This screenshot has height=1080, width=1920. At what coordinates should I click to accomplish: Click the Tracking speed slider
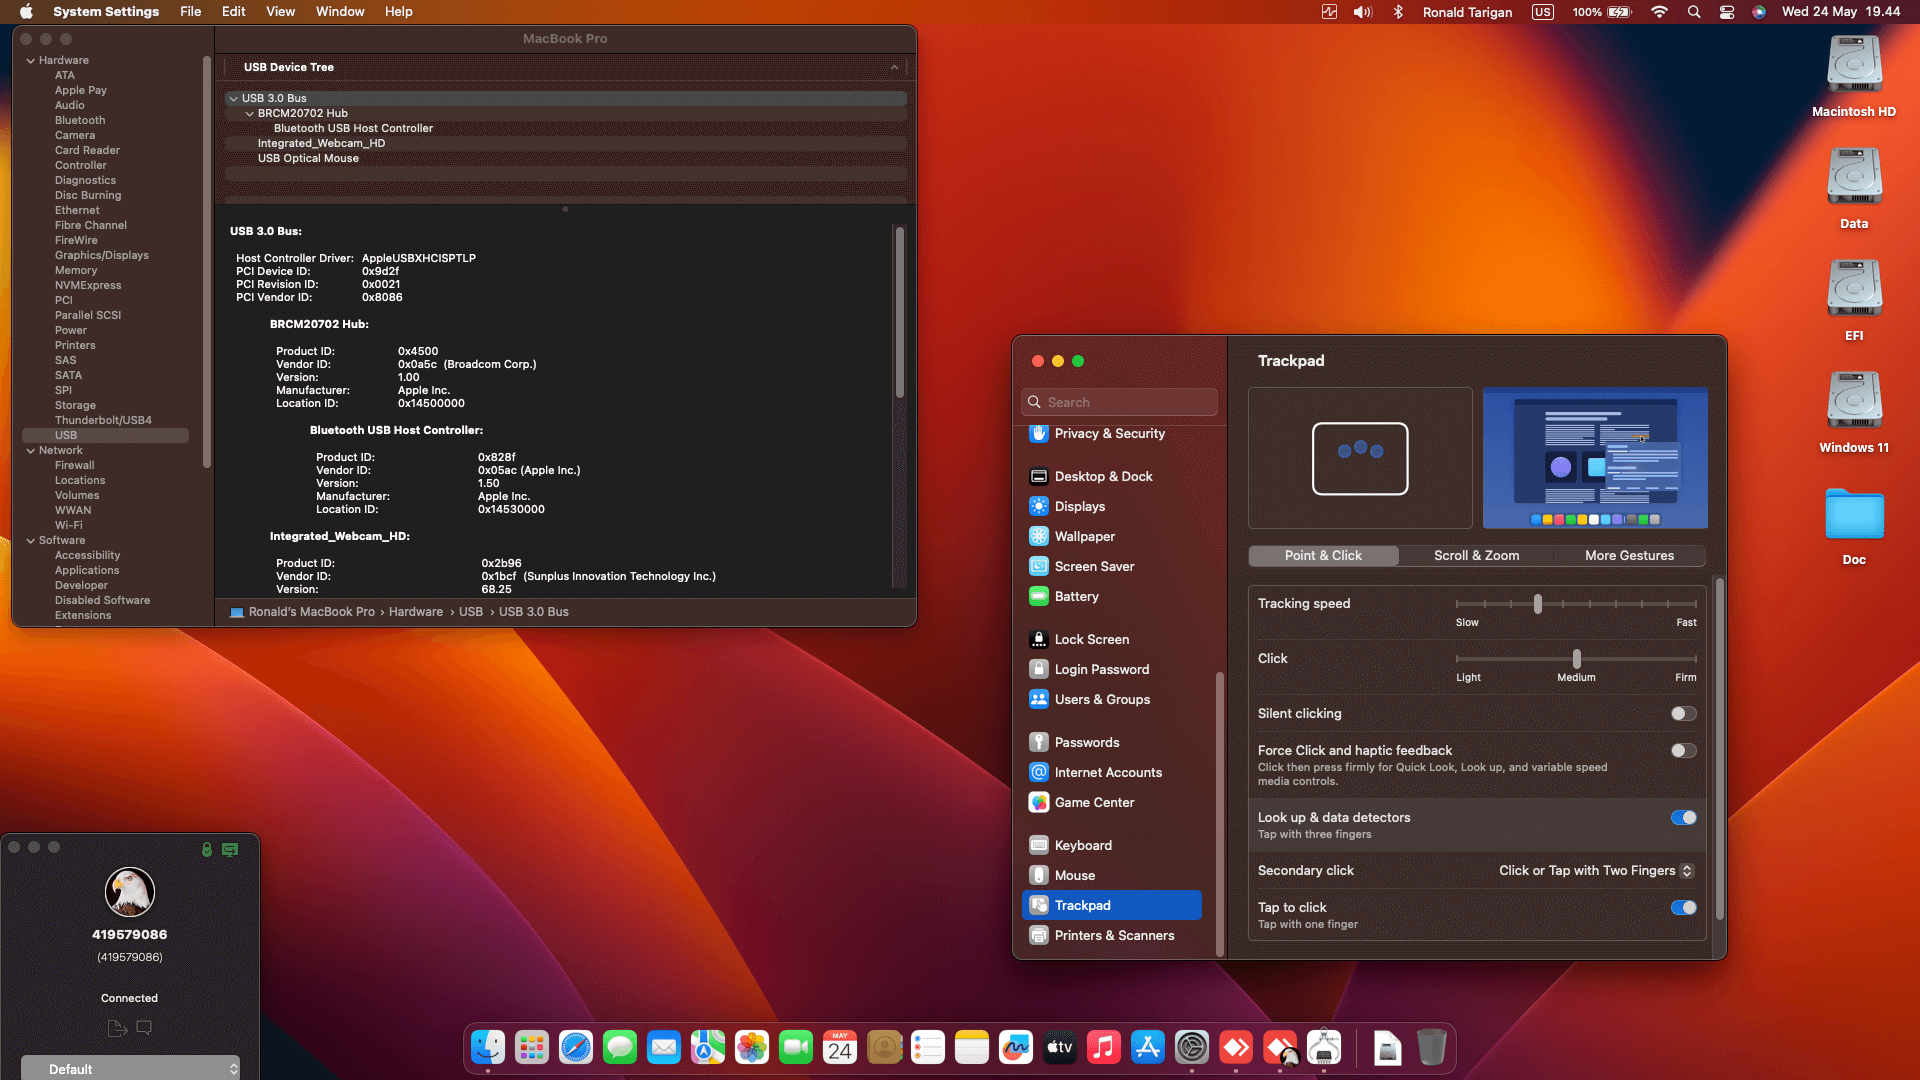point(1538,604)
